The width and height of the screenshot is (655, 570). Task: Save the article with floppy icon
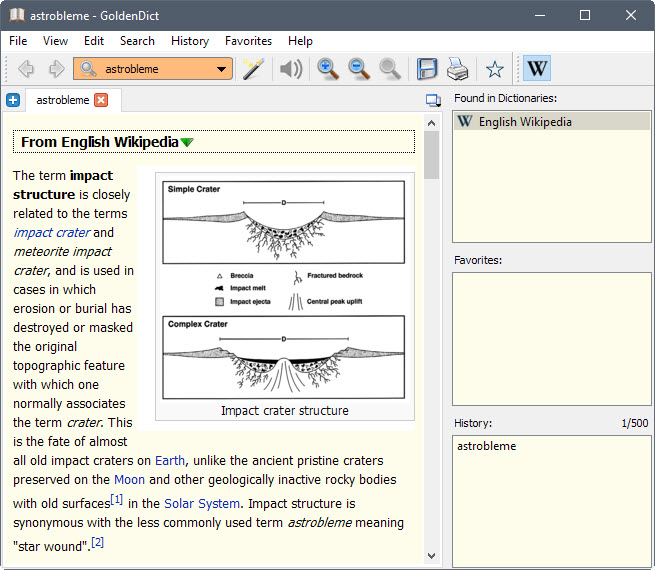427,69
